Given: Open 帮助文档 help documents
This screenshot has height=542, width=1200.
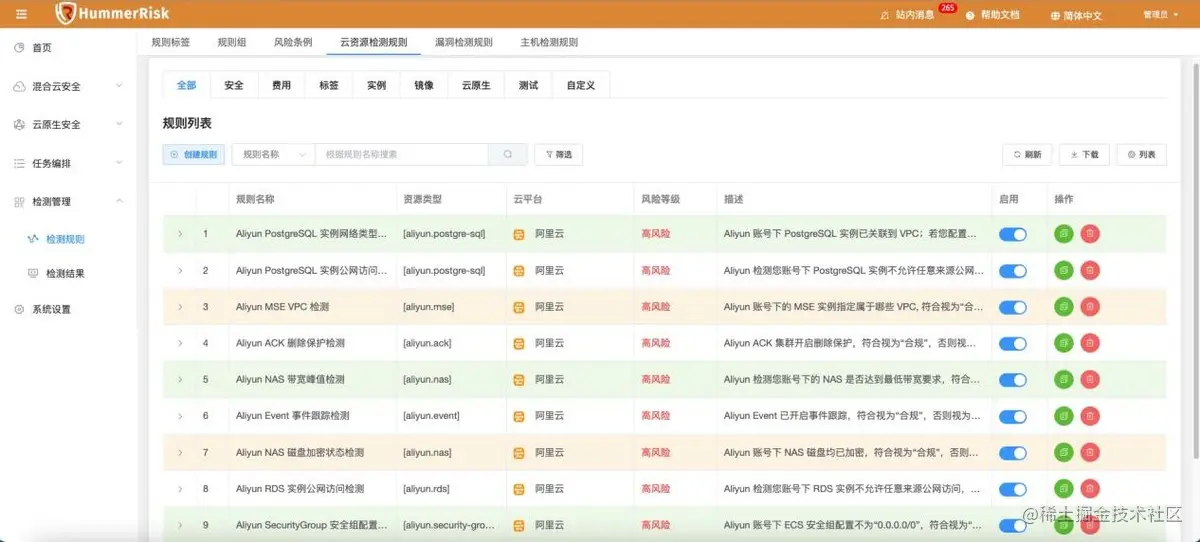Looking at the screenshot, I should click(x=992, y=15).
